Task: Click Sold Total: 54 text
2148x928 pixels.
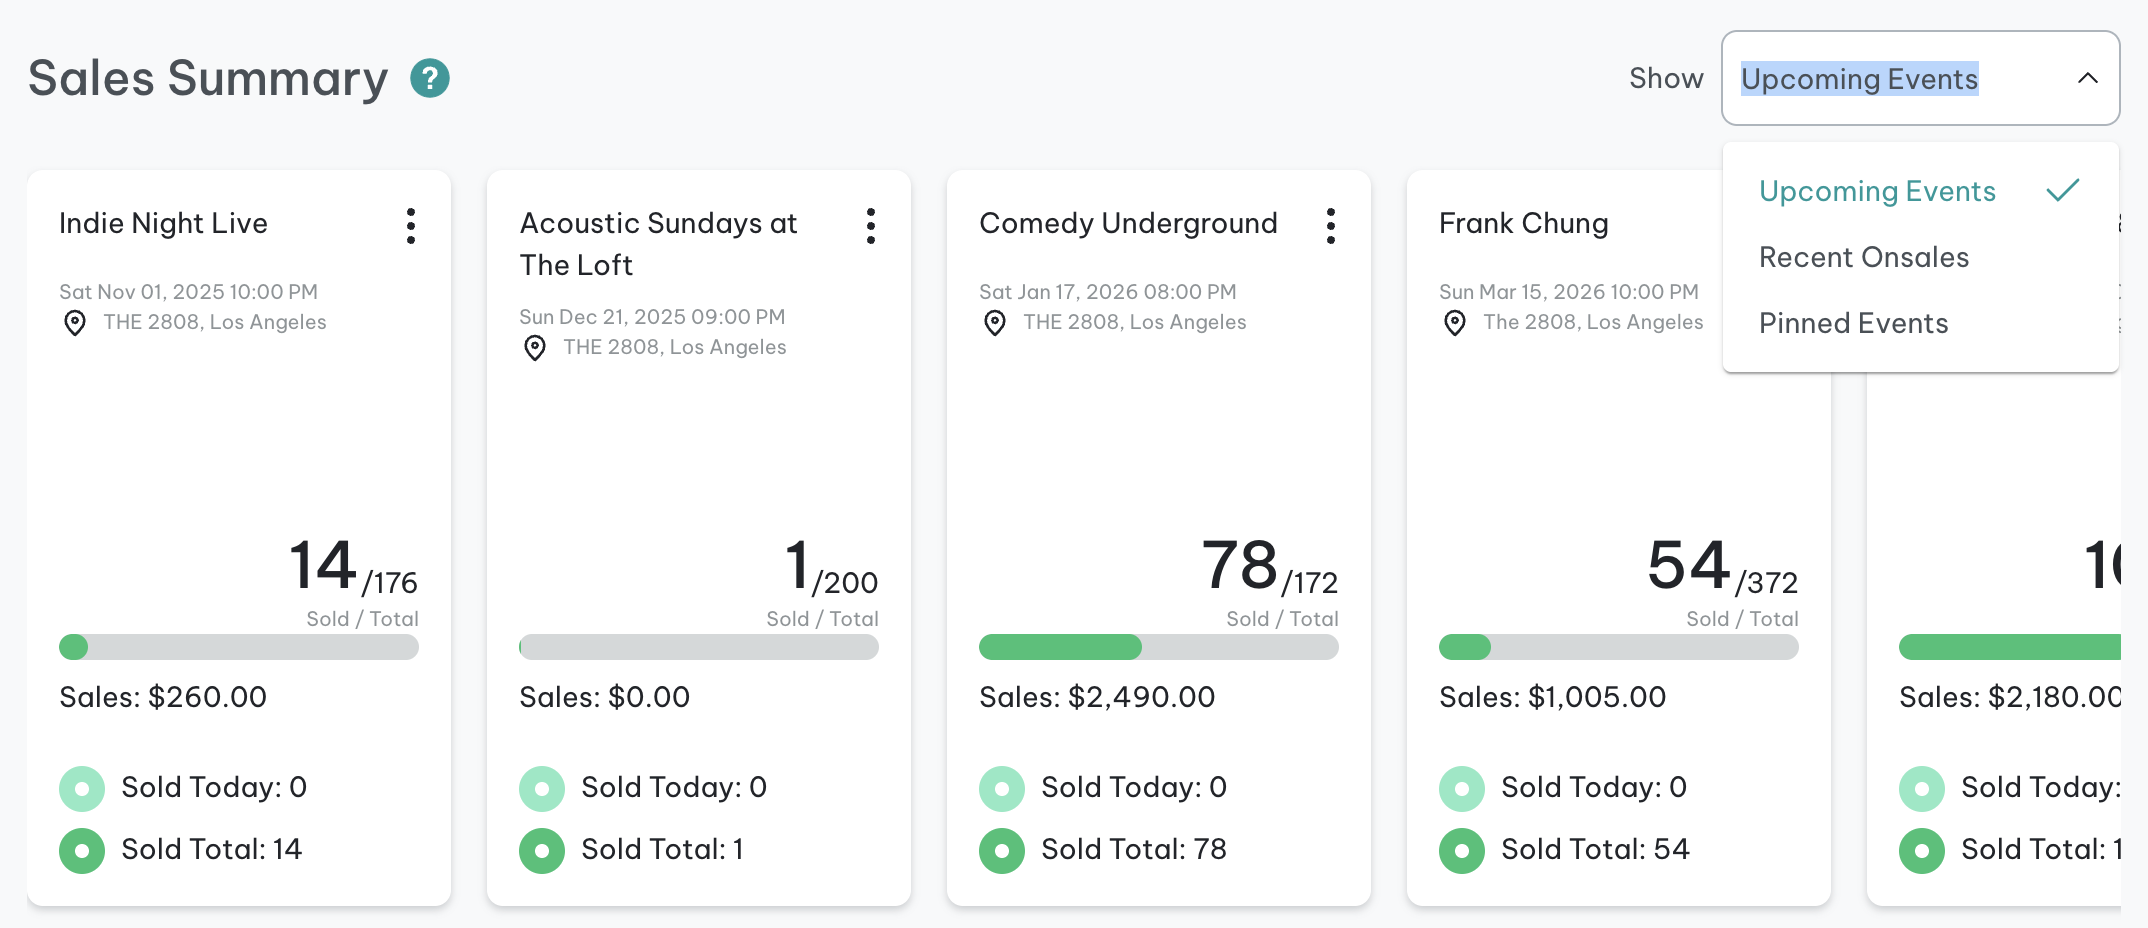Action: 1596,849
